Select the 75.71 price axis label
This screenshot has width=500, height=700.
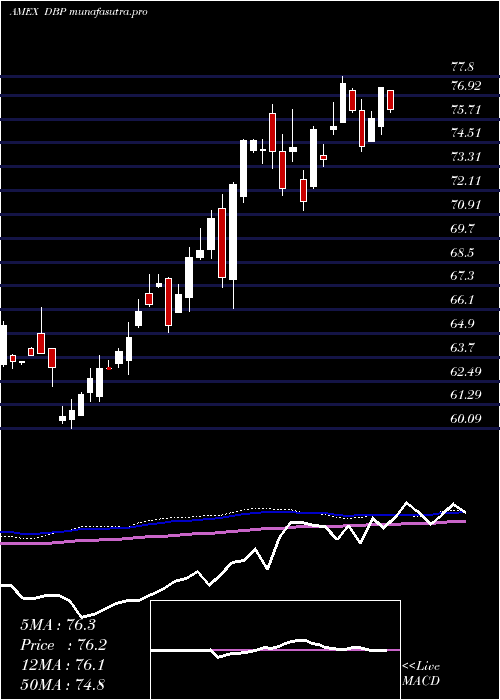tap(466, 109)
